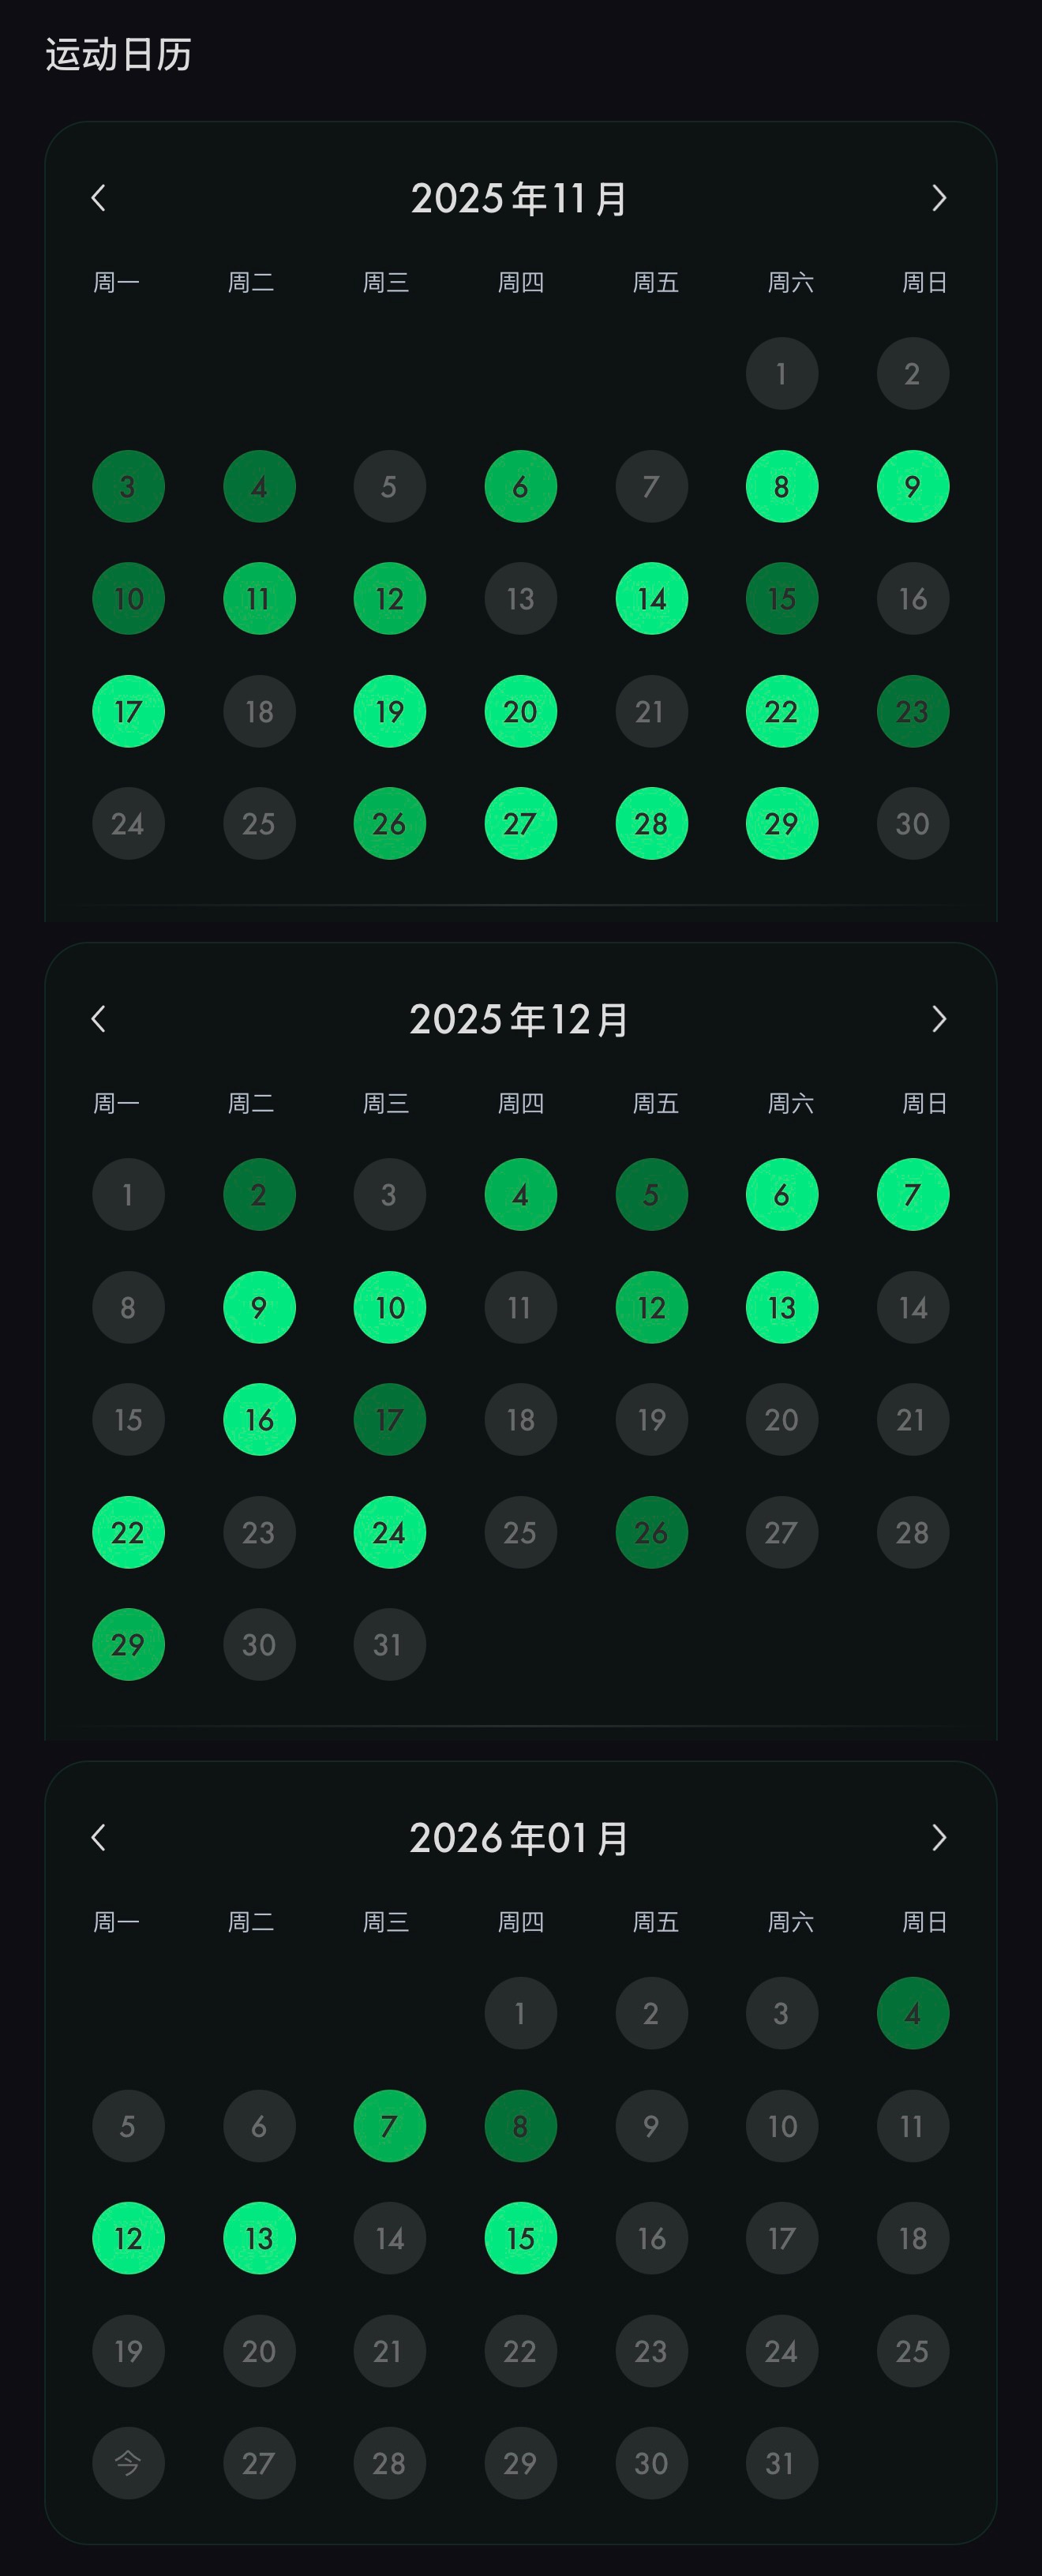Select November 17 workout day
Screen dimensions: 1042x2576
[x=128, y=712]
